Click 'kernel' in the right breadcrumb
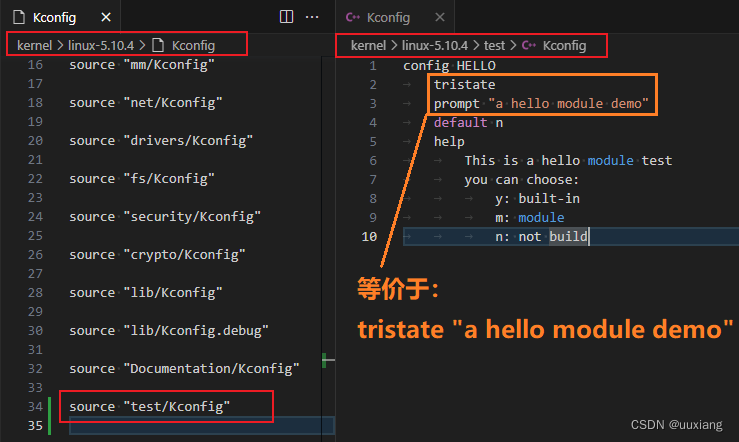 [368, 45]
